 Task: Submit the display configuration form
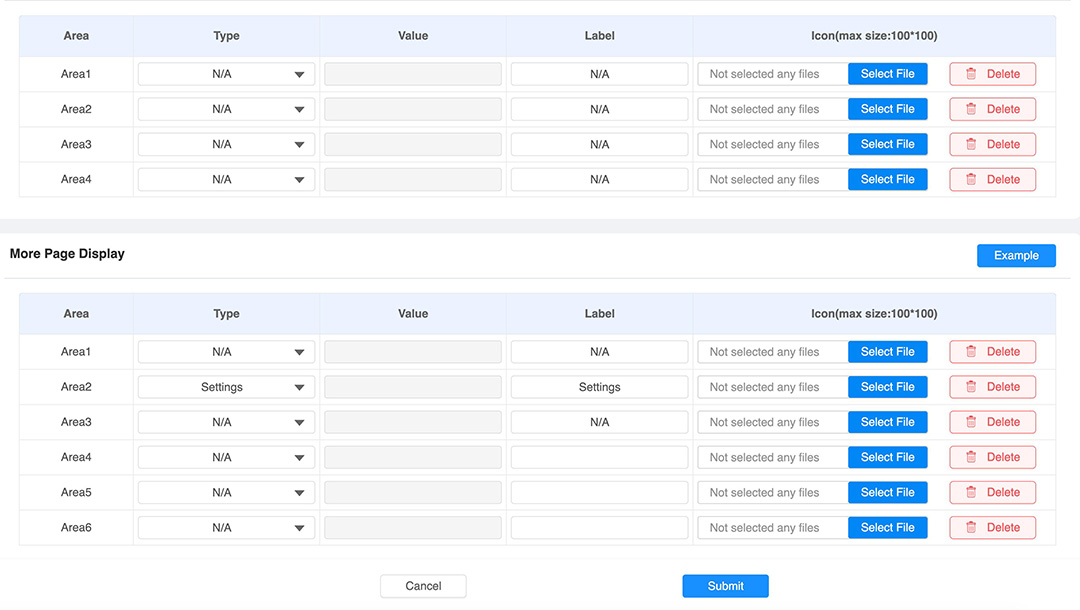pos(725,586)
